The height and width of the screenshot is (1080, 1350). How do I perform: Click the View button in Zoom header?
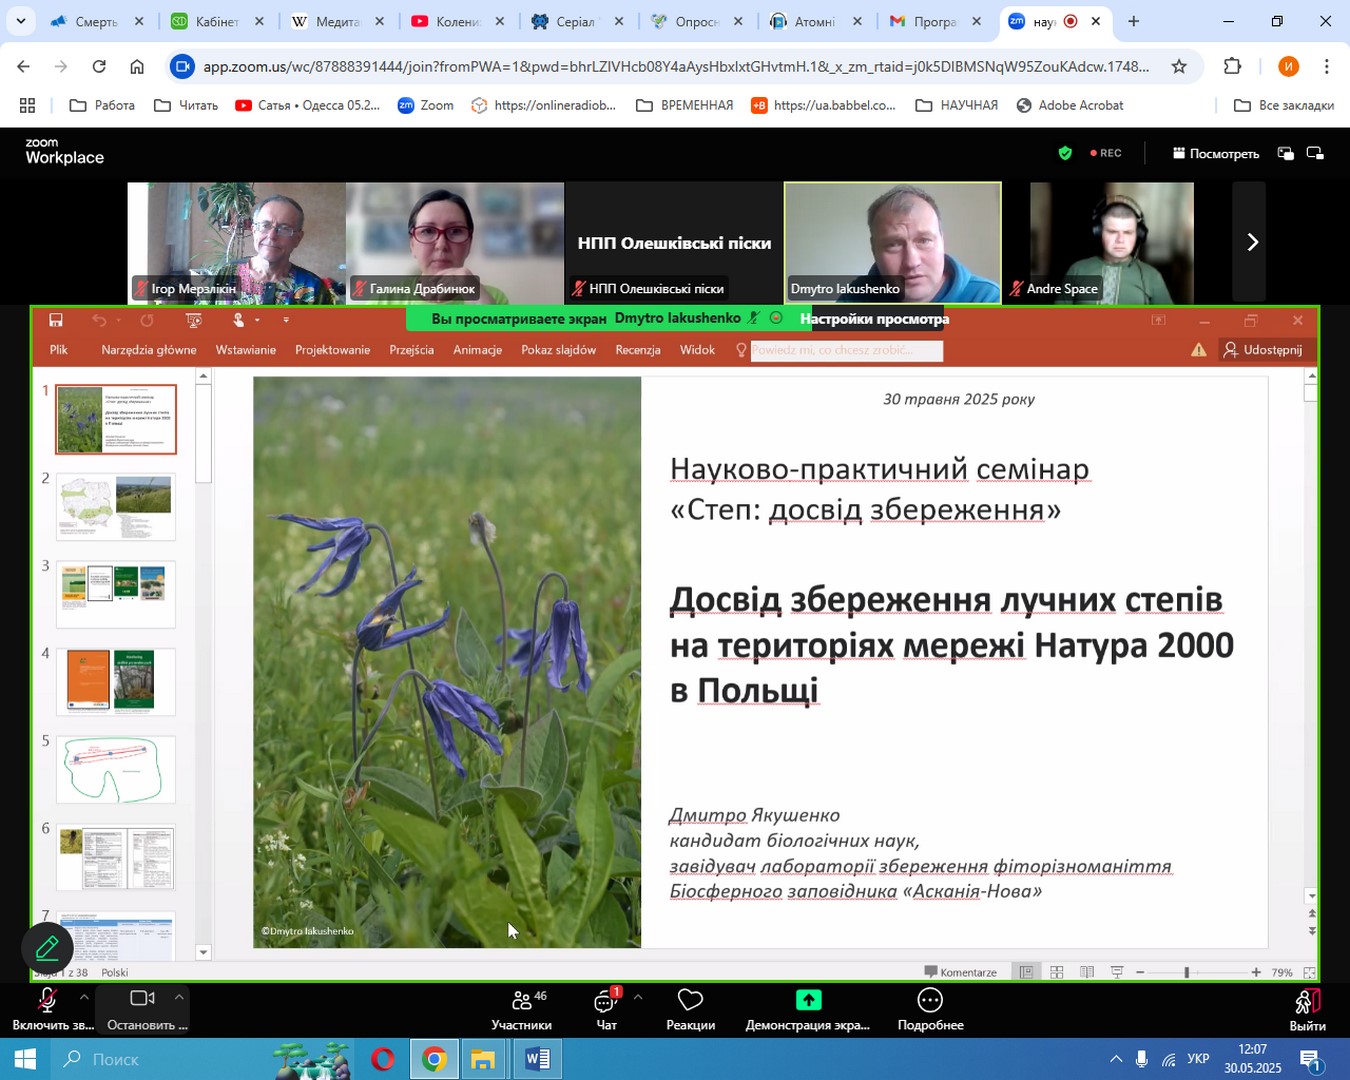coord(1215,154)
